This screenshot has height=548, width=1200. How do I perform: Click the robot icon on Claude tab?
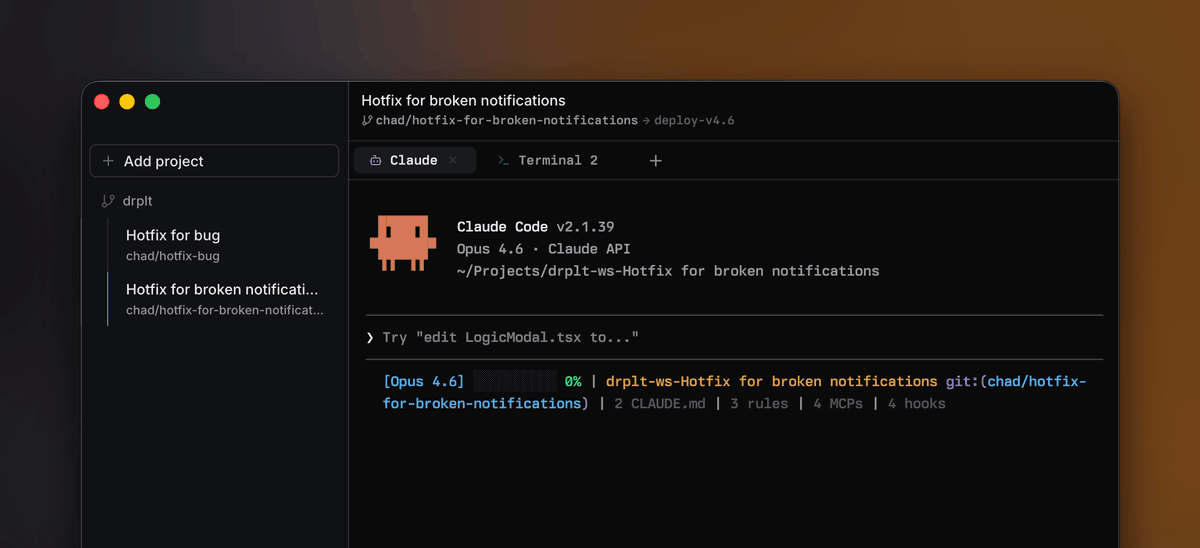[x=375, y=160]
